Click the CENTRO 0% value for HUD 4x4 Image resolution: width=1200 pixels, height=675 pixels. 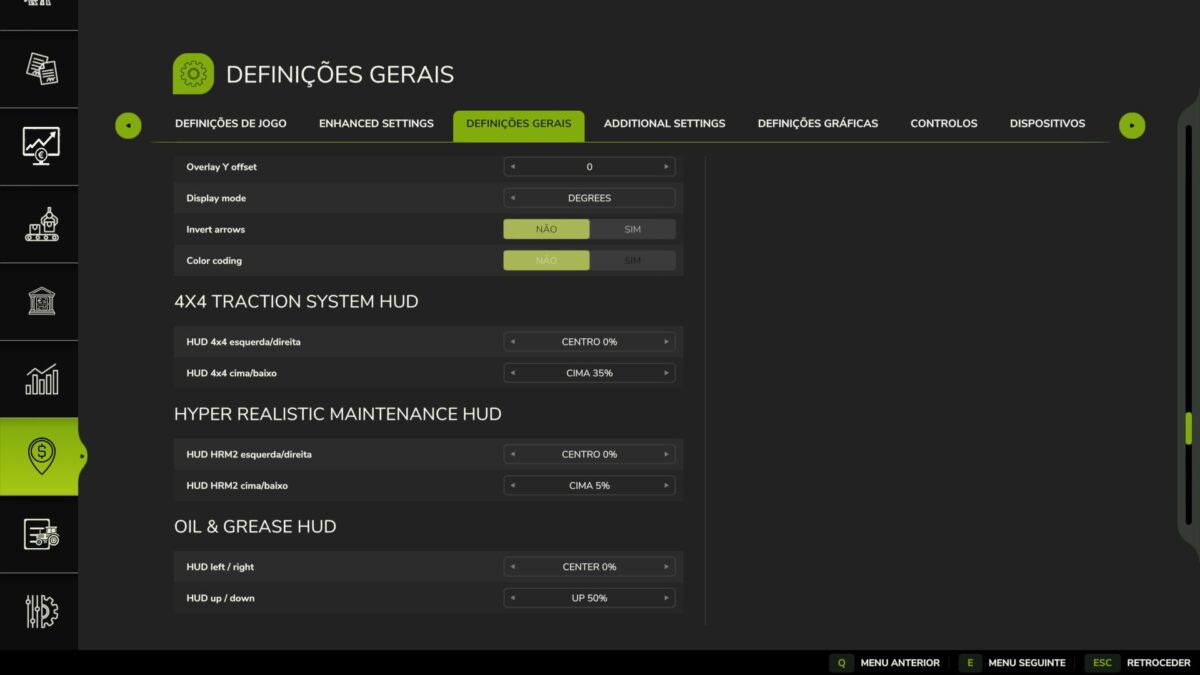tap(589, 342)
